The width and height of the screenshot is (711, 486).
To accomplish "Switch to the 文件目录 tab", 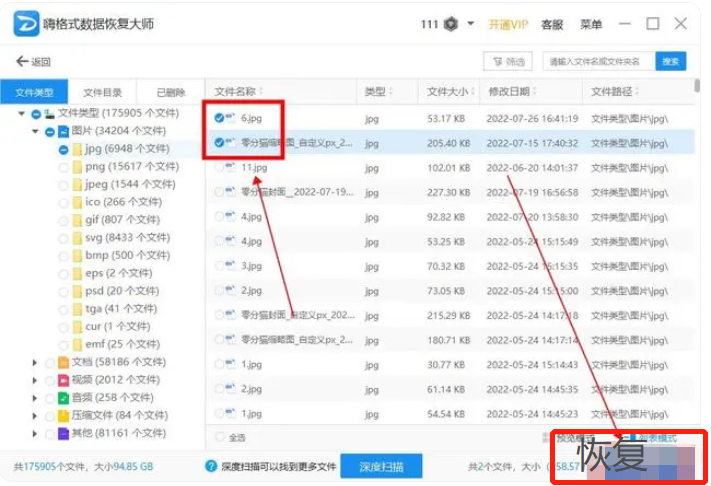I will pyautogui.click(x=102, y=92).
